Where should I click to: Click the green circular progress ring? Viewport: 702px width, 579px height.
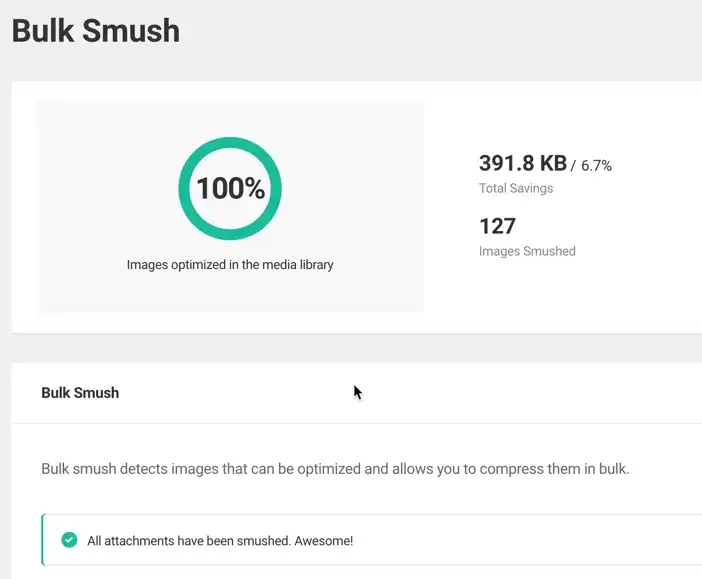click(230, 148)
